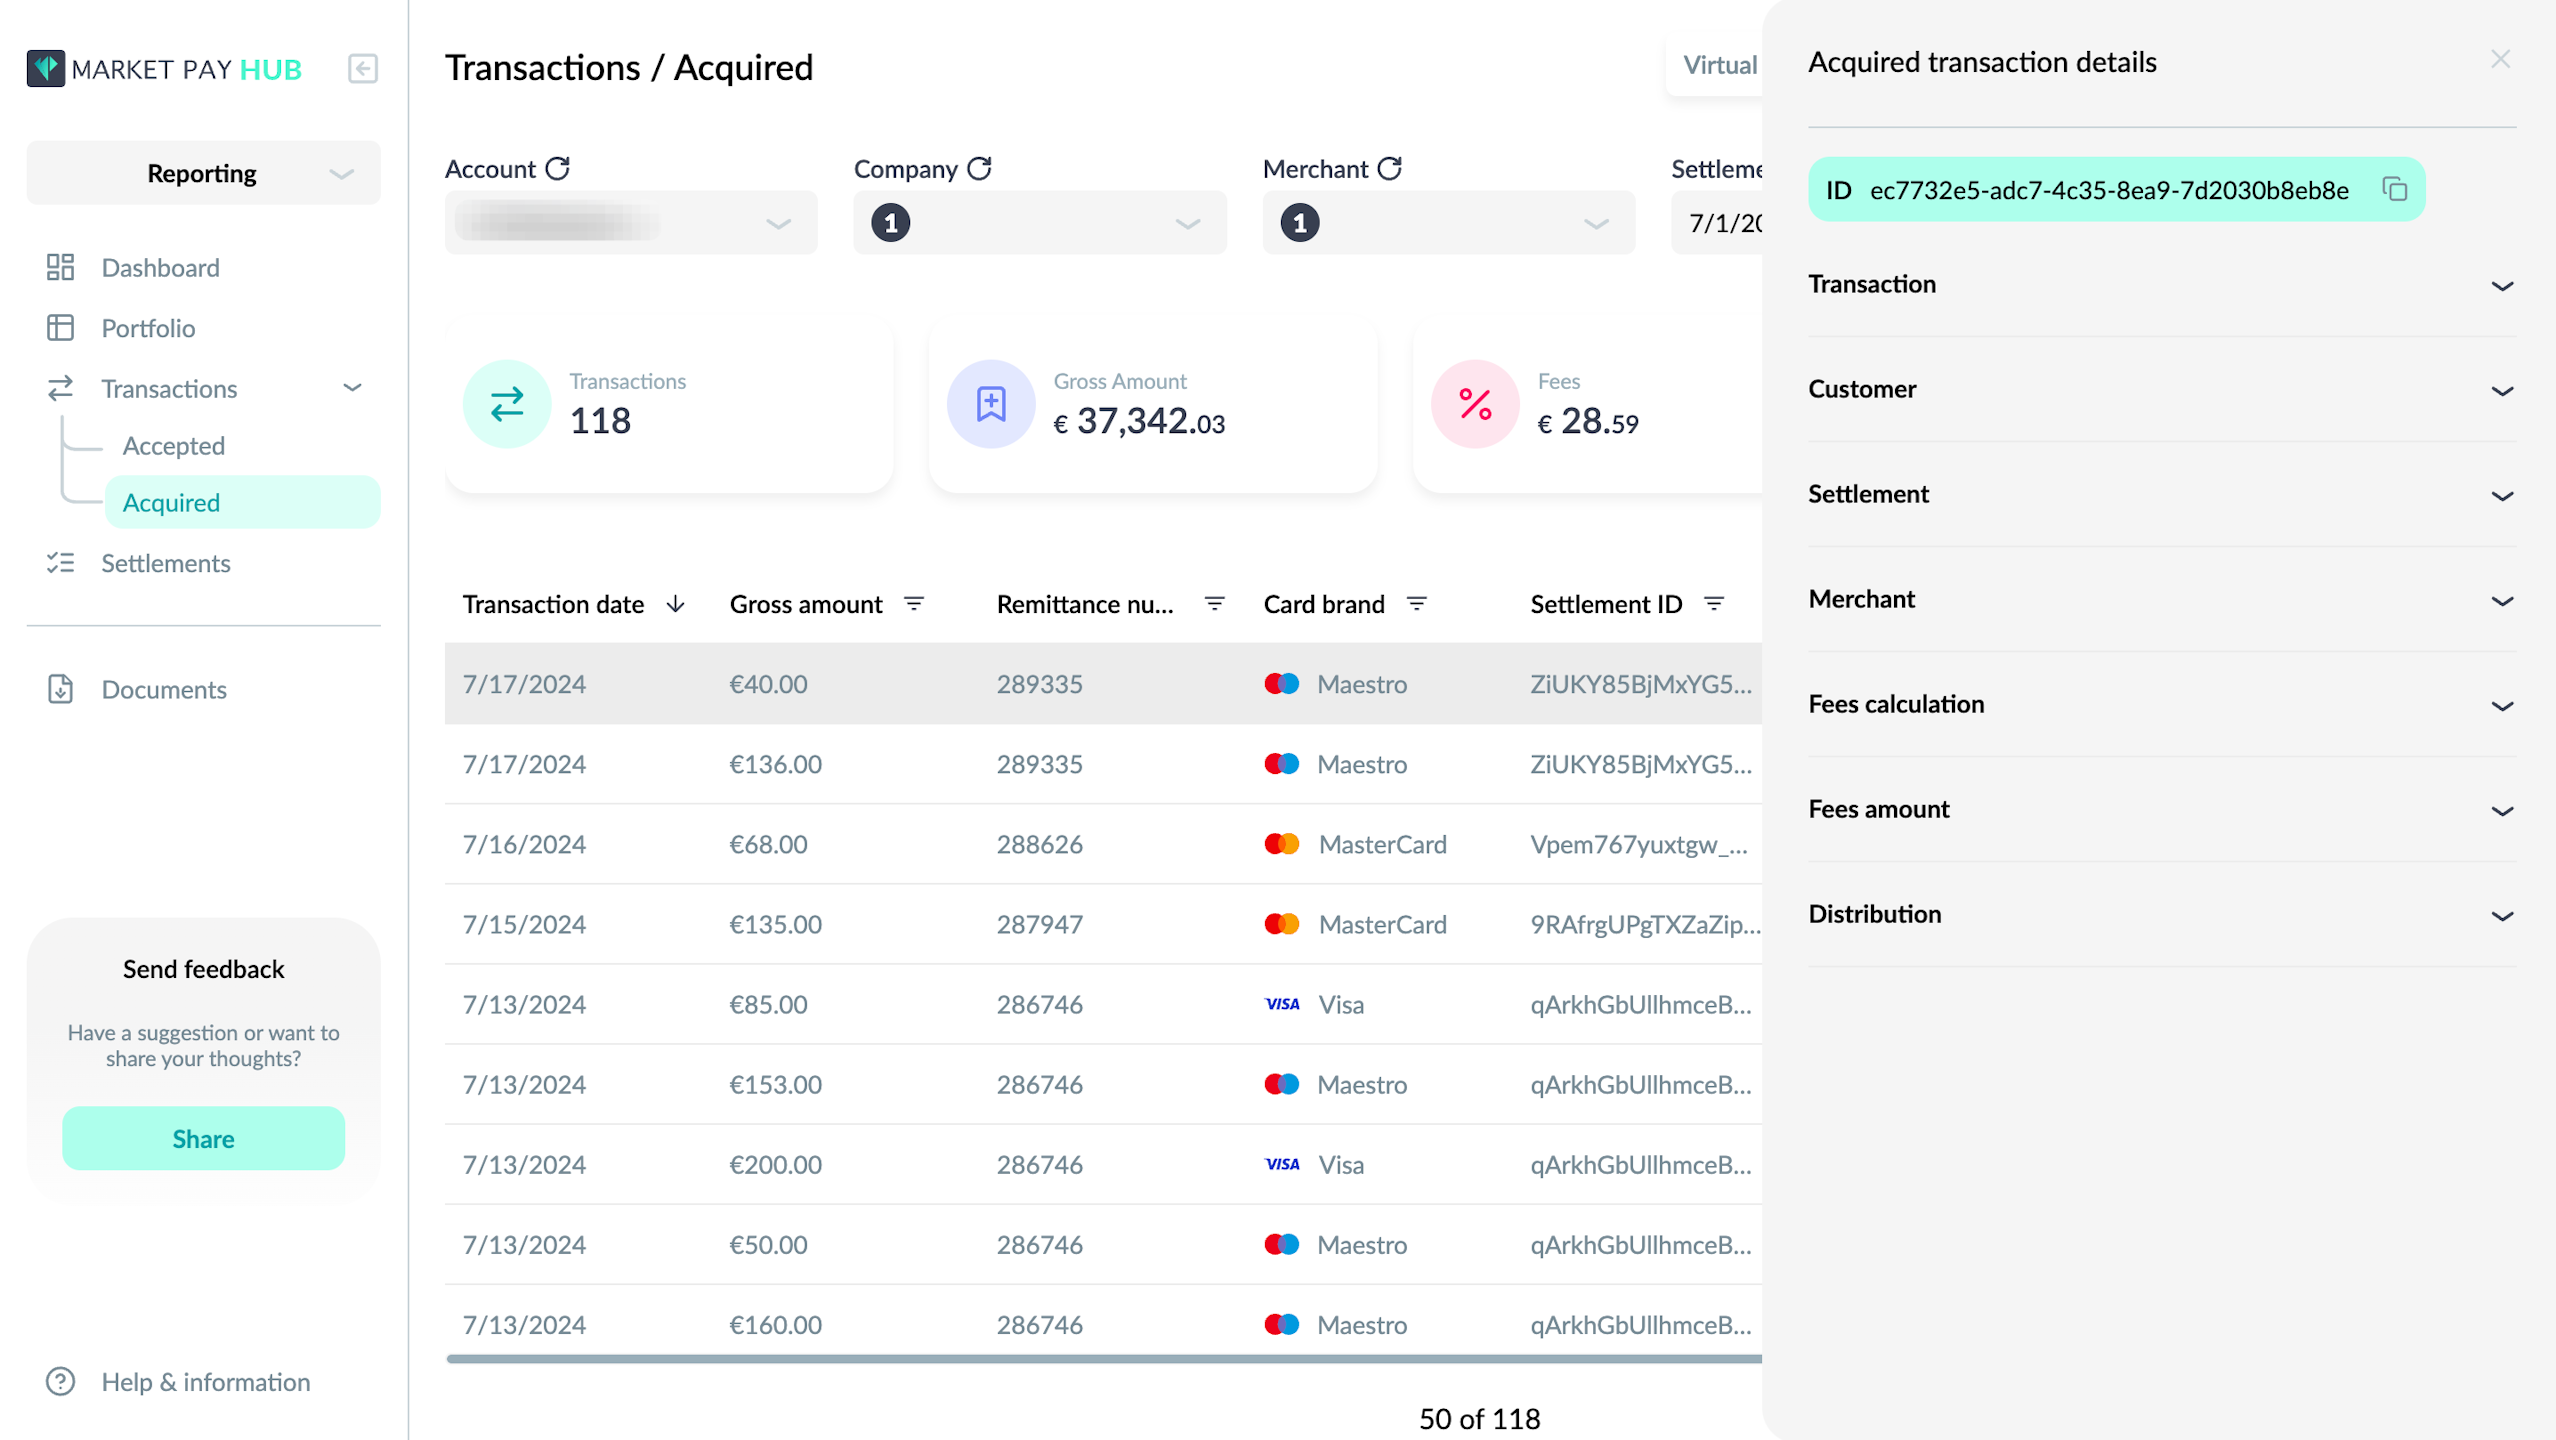The height and width of the screenshot is (1440, 2556).
Task: Select the €136.00 transaction row
Action: (x=1103, y=764)
